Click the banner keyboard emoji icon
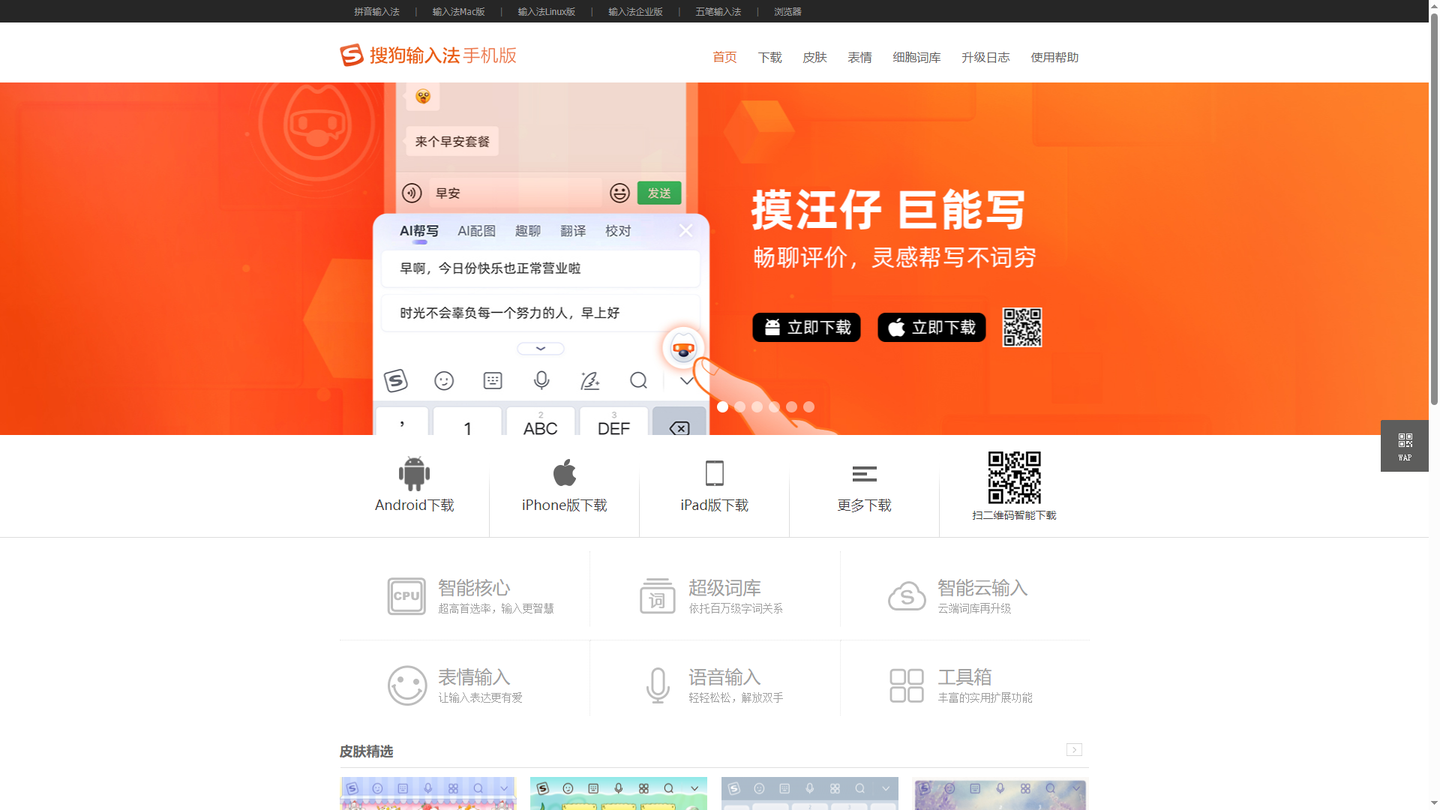 [444, 380]
